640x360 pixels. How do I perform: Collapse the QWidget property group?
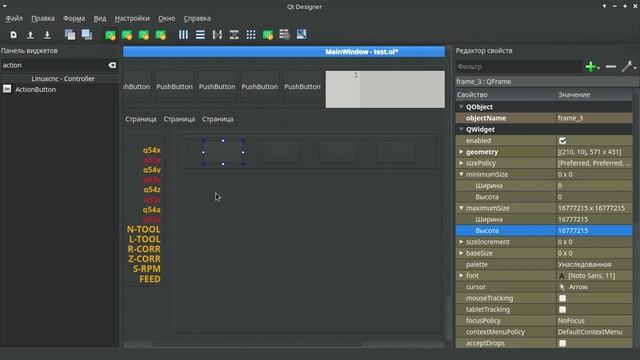[461, 129]
